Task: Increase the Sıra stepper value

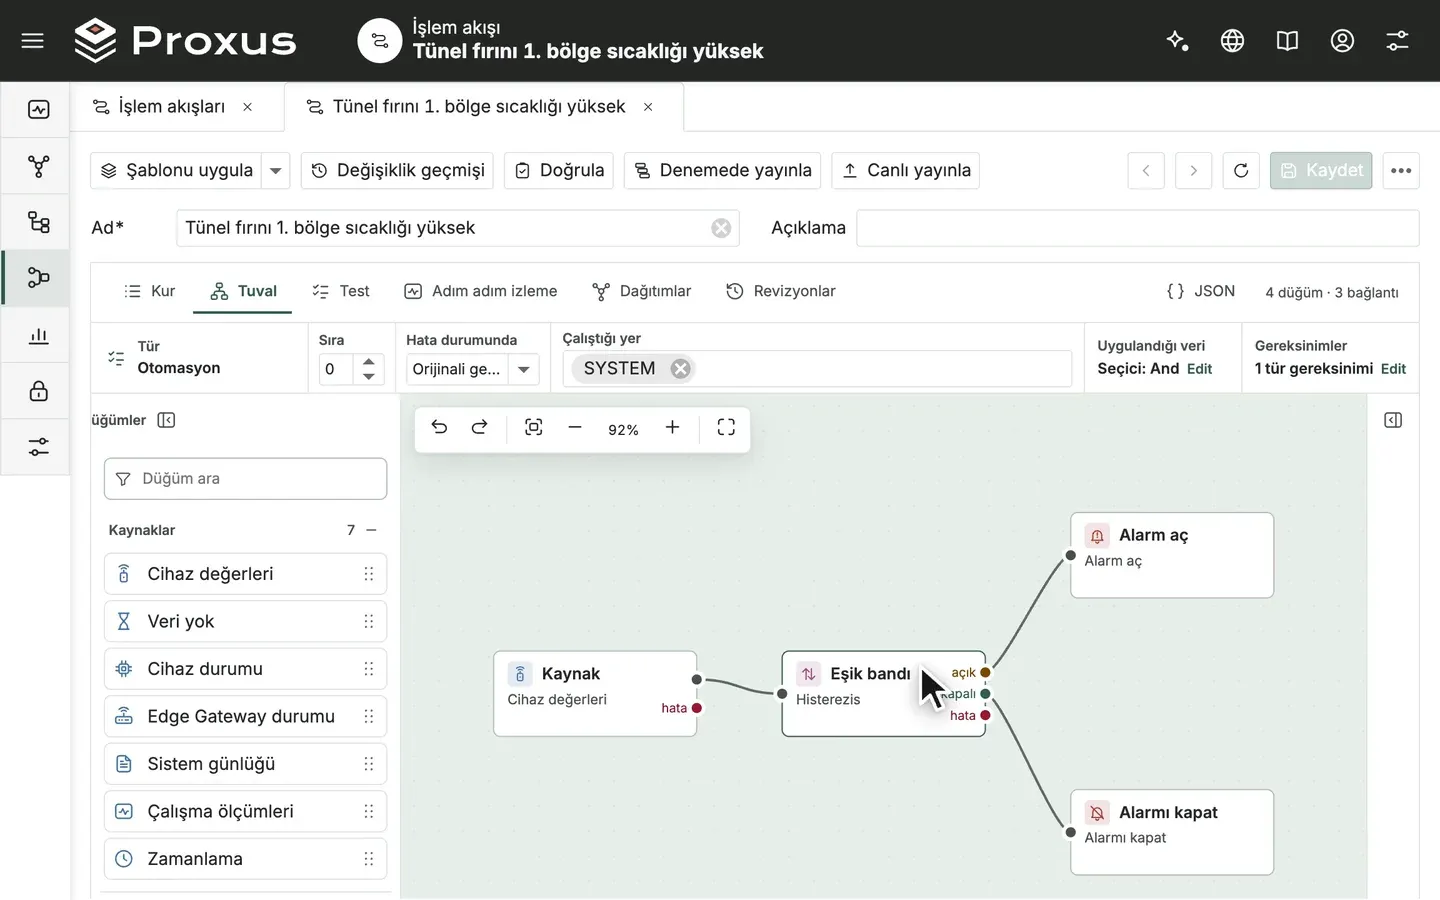Action: point(369,362)
